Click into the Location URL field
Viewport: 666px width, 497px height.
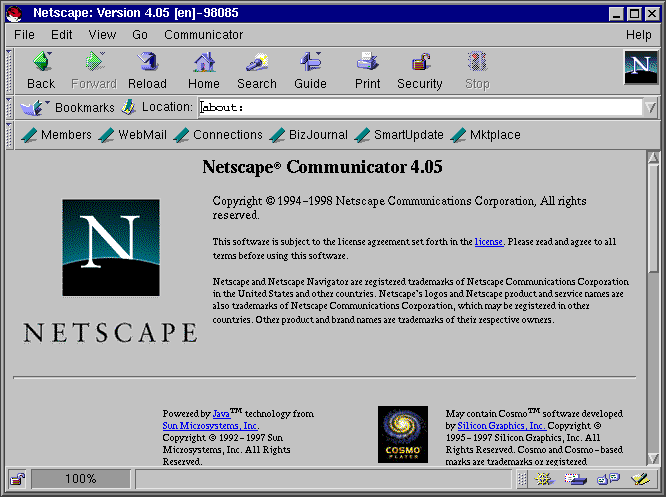420,107
